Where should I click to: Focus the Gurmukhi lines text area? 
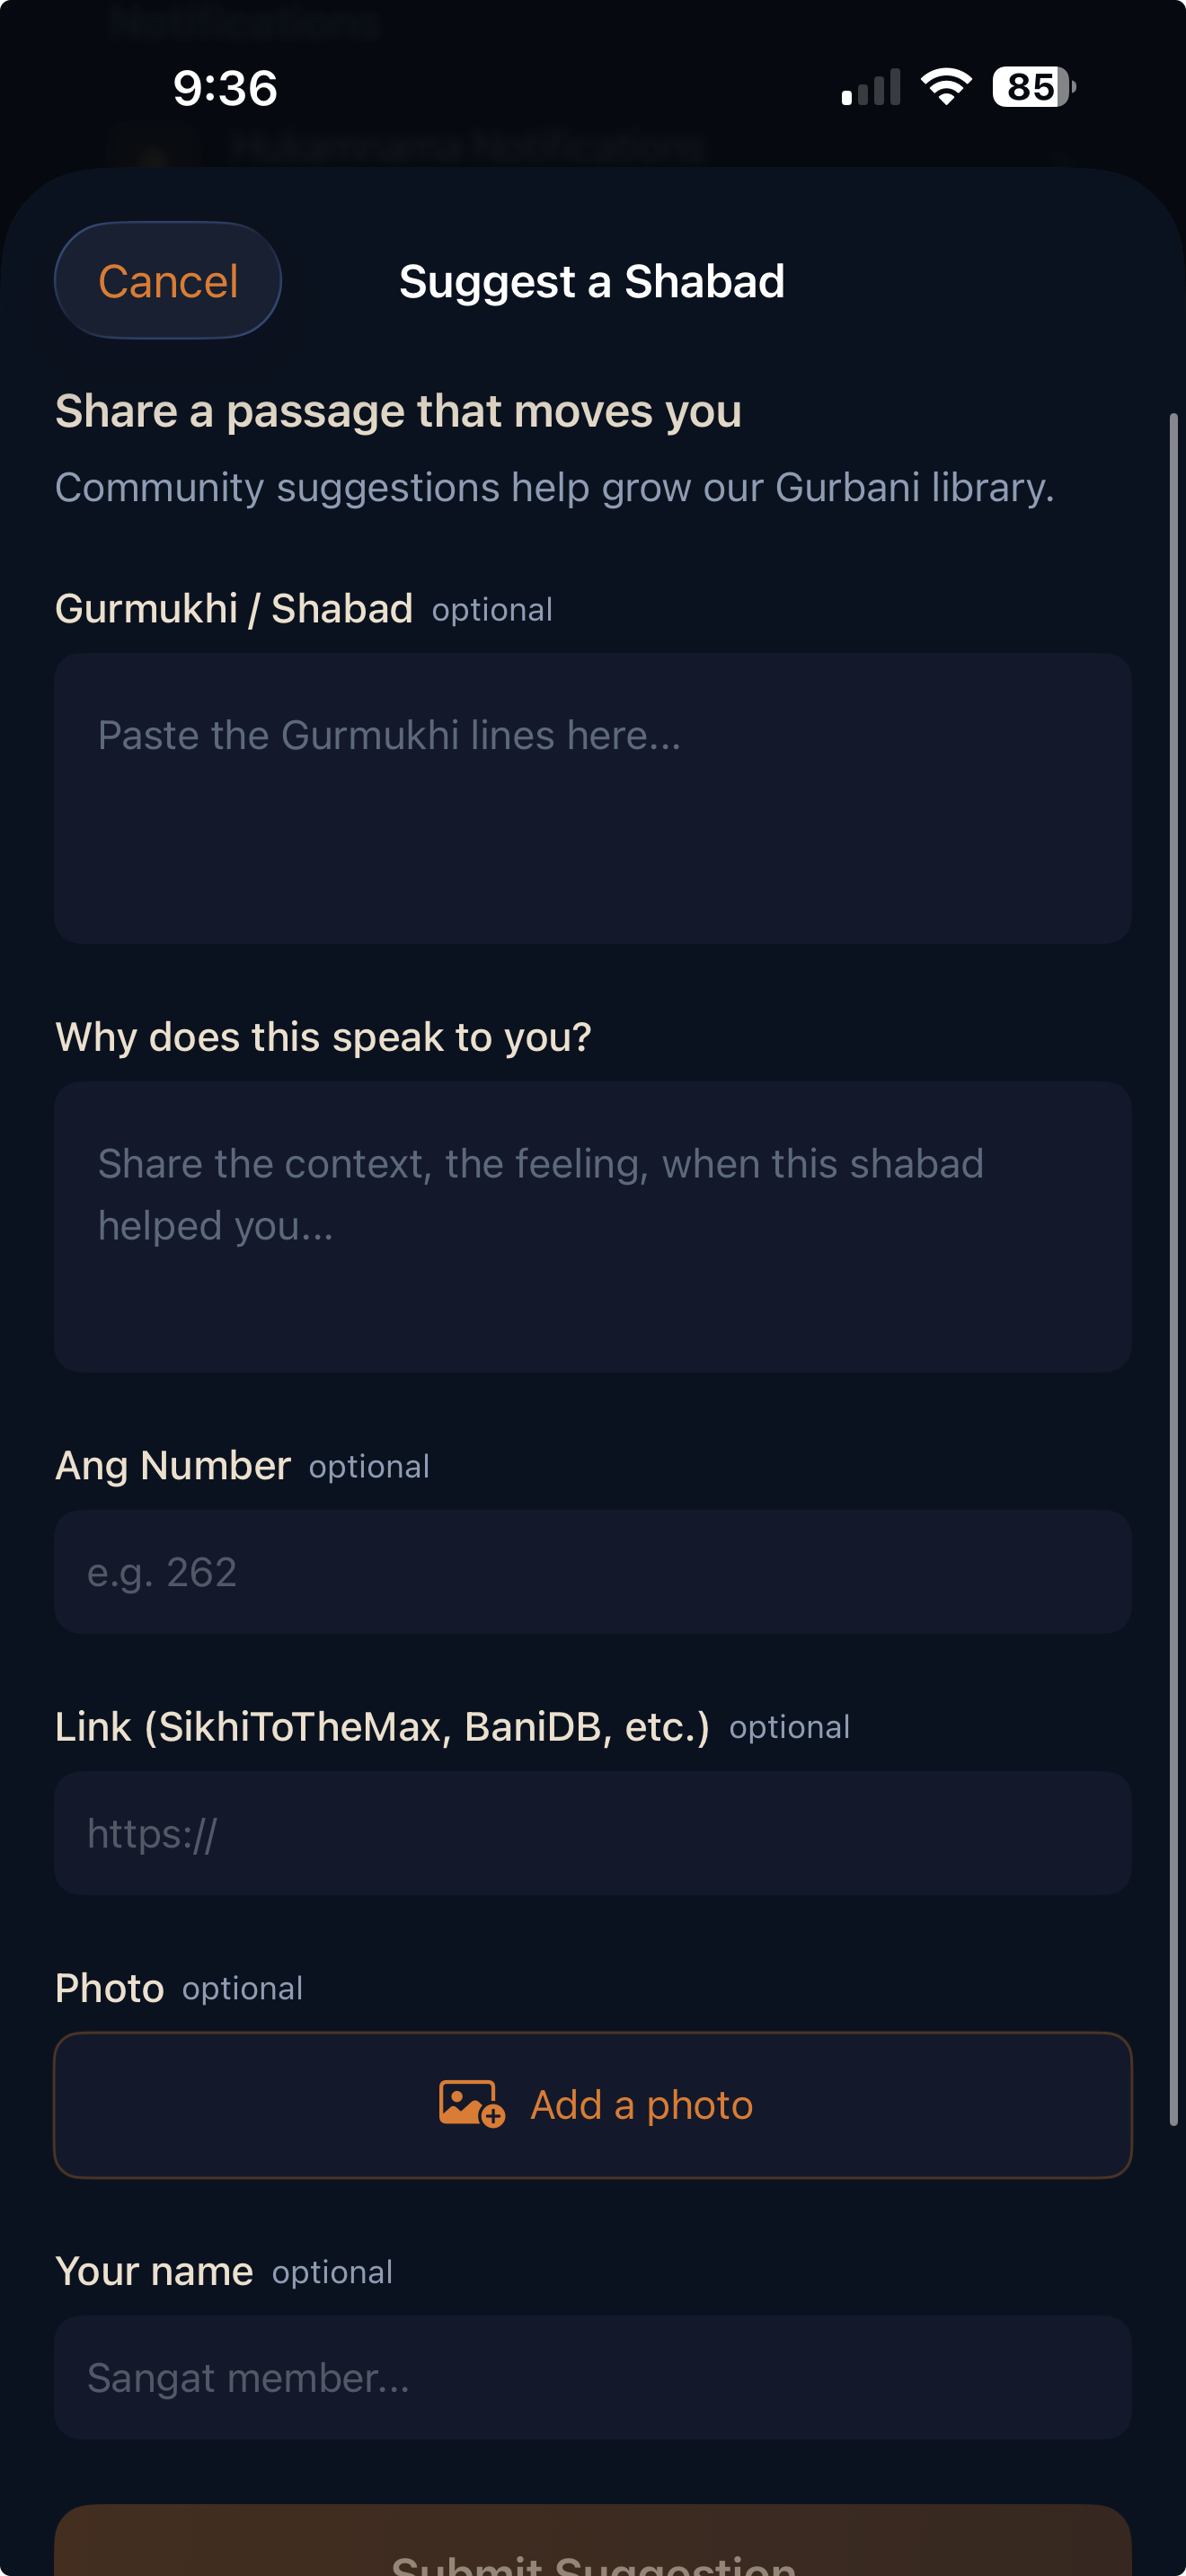click(x=593, y=797)
